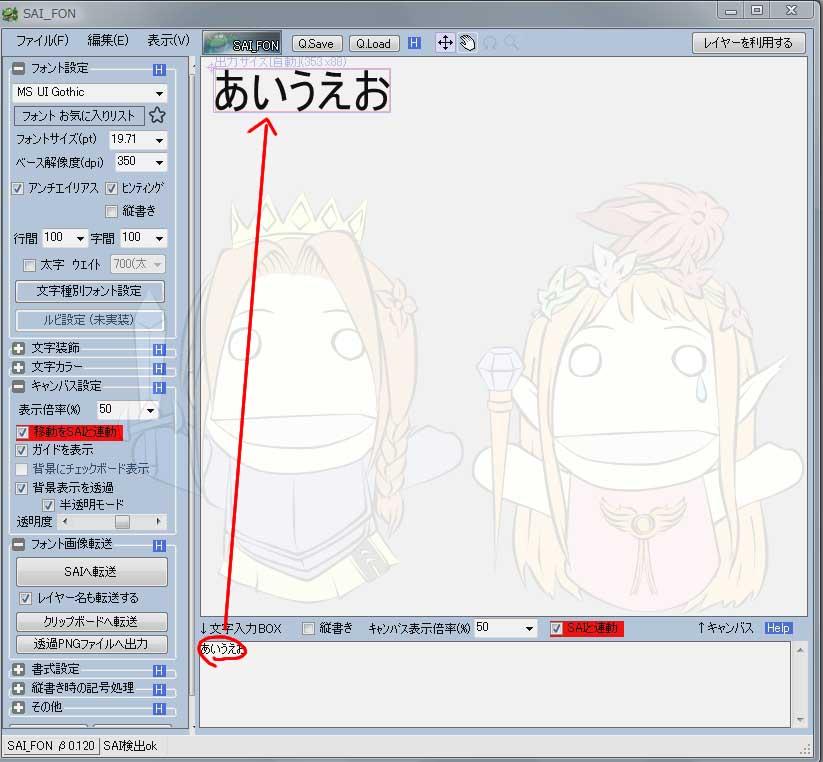Open 行間 100 dropdown

point(80,238)
